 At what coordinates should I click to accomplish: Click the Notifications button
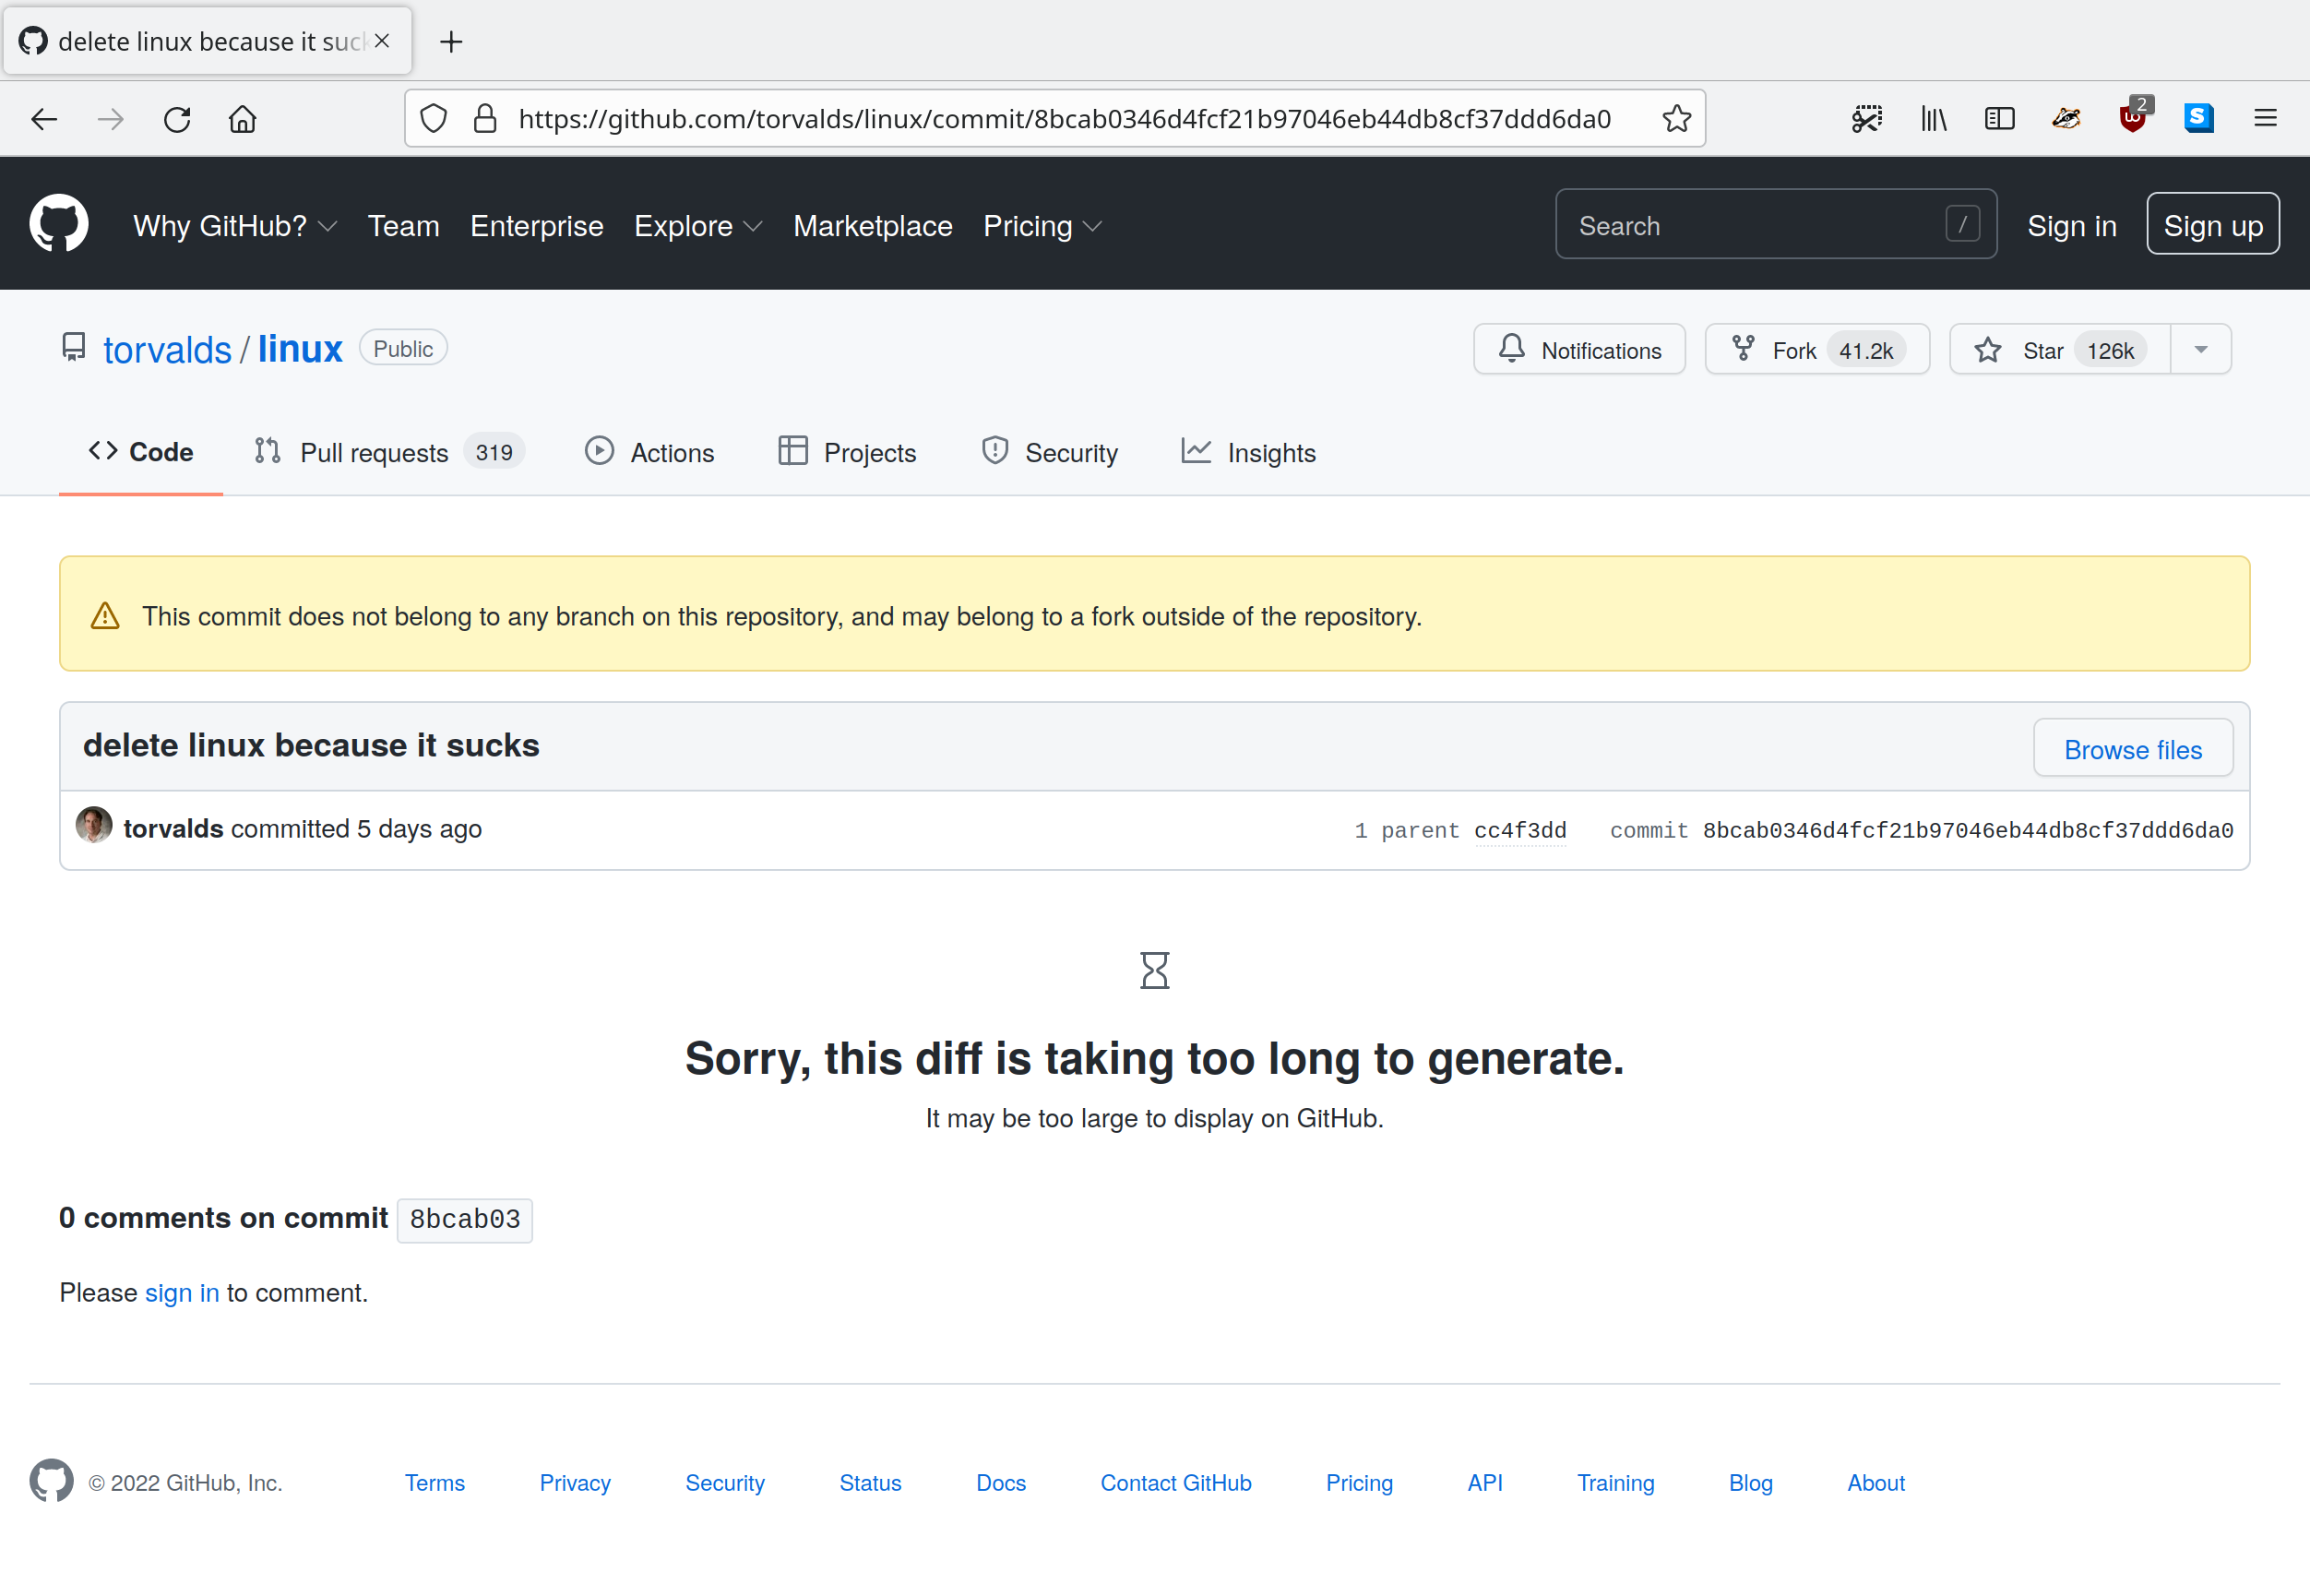(1579, 349)
